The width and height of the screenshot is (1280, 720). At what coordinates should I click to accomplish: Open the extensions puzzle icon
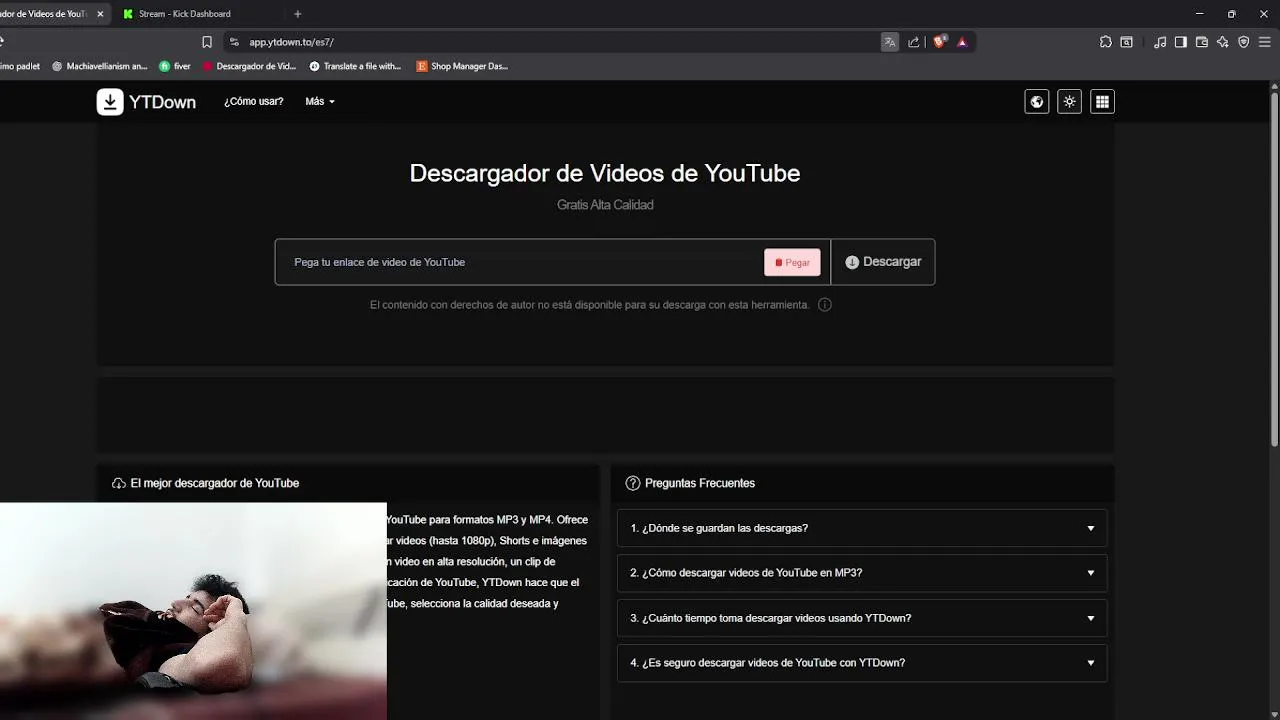click(1105, 42)
